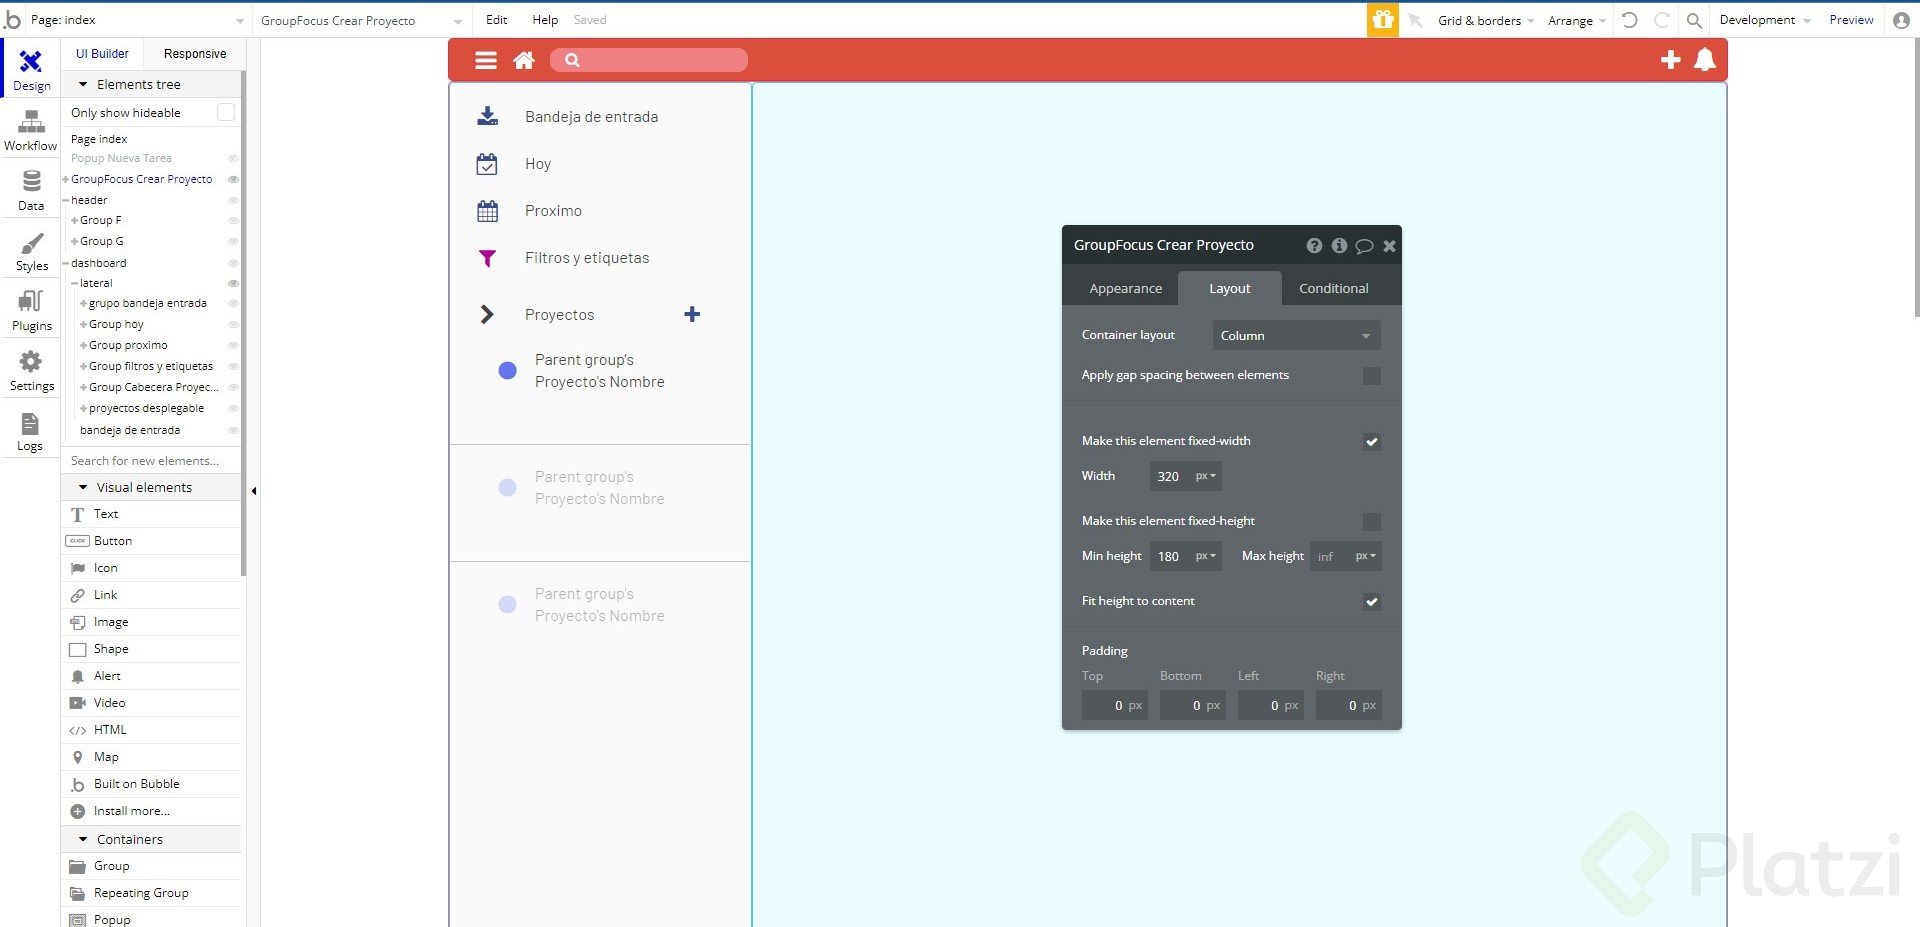Click the Search for new elements field
The height and width of the screenshot is (927, 1920).
tap(152, 461)
